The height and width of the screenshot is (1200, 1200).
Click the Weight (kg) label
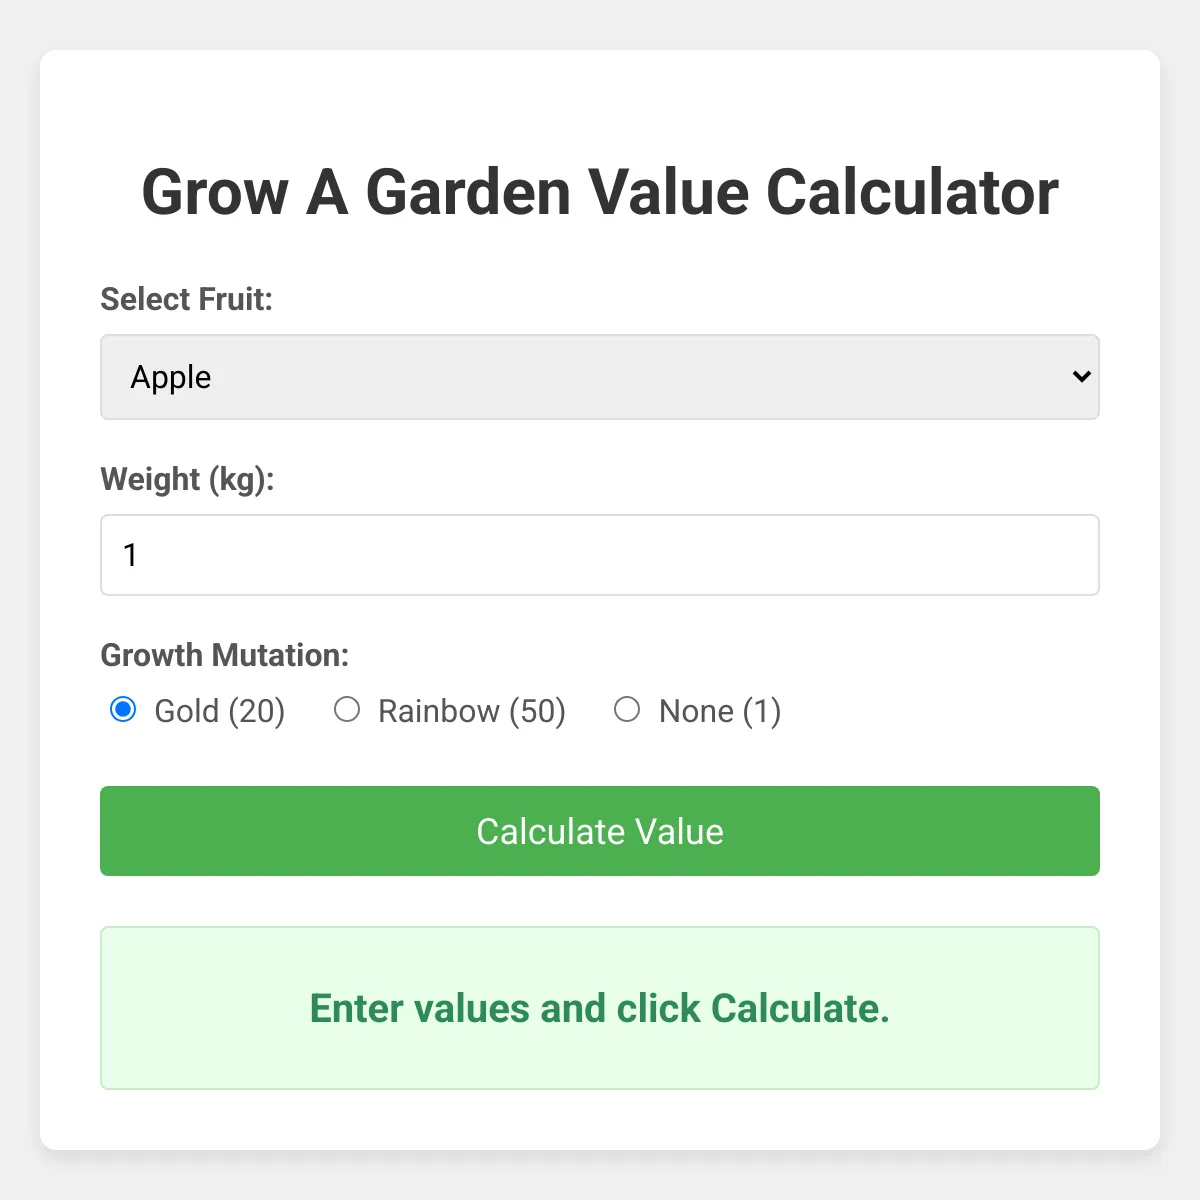point(187,479)
